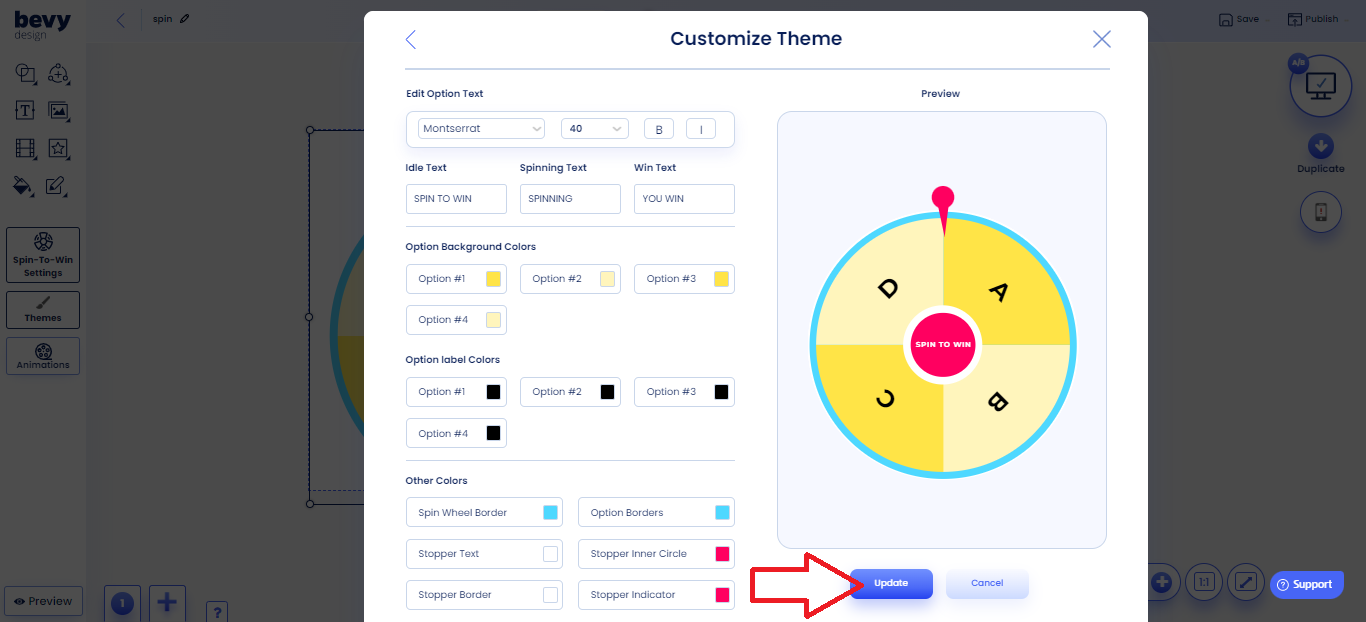Open the Animations panel
Image resolution: width=1366 pixels, height=622 pixels.
tap(43, 356)
